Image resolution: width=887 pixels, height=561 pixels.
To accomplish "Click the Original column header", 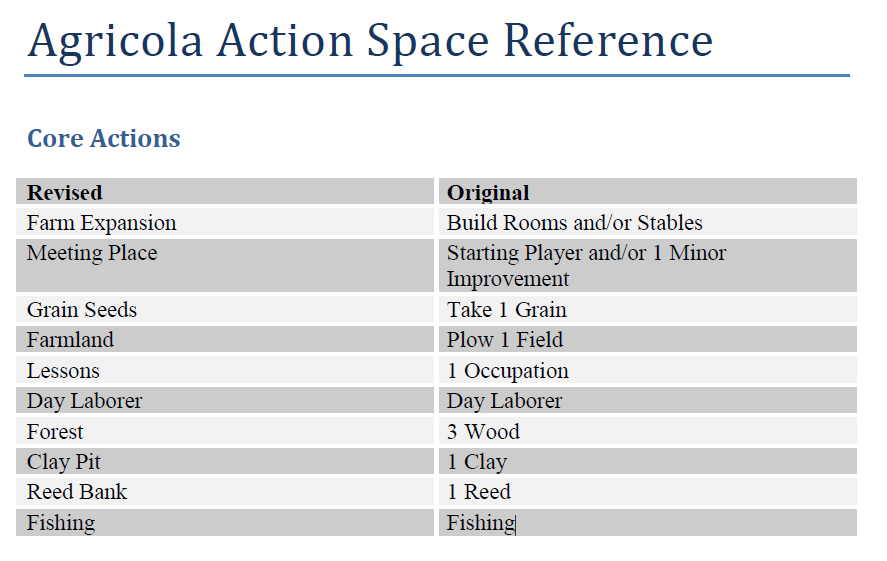I will click(x=648, y=192).
